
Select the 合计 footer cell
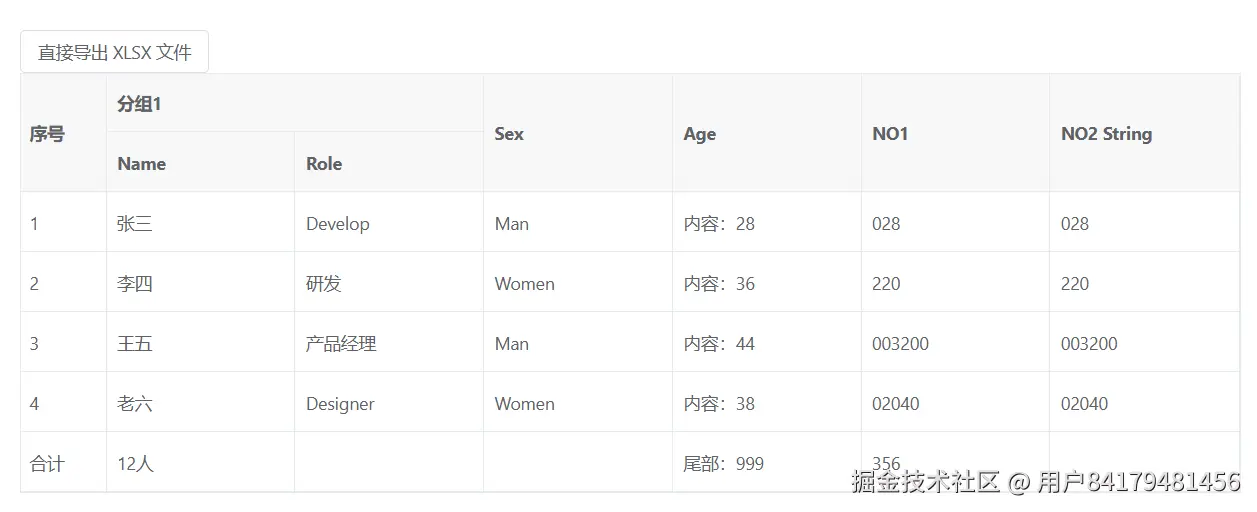pyautogui.click(x=47, y=464)
